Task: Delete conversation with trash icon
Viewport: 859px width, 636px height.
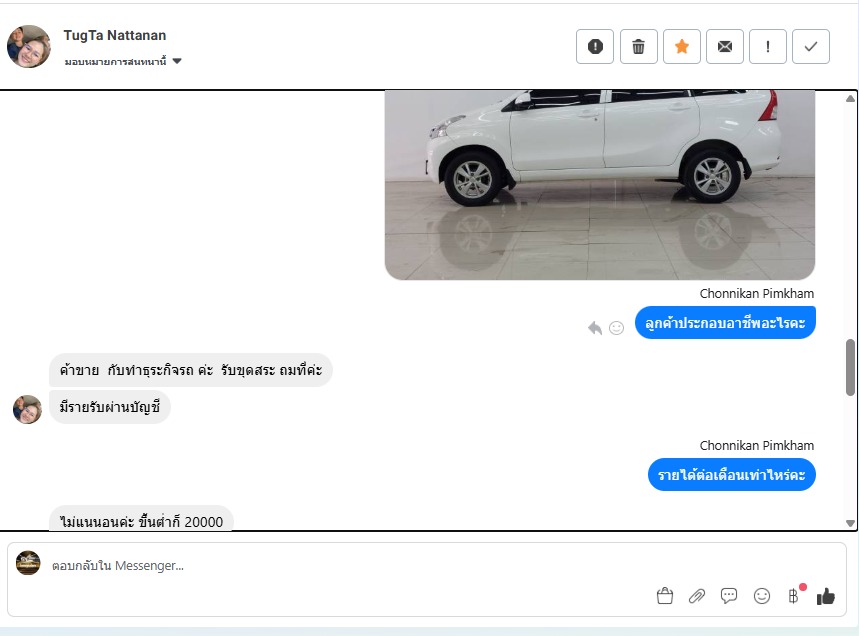Action: point(638,47)
